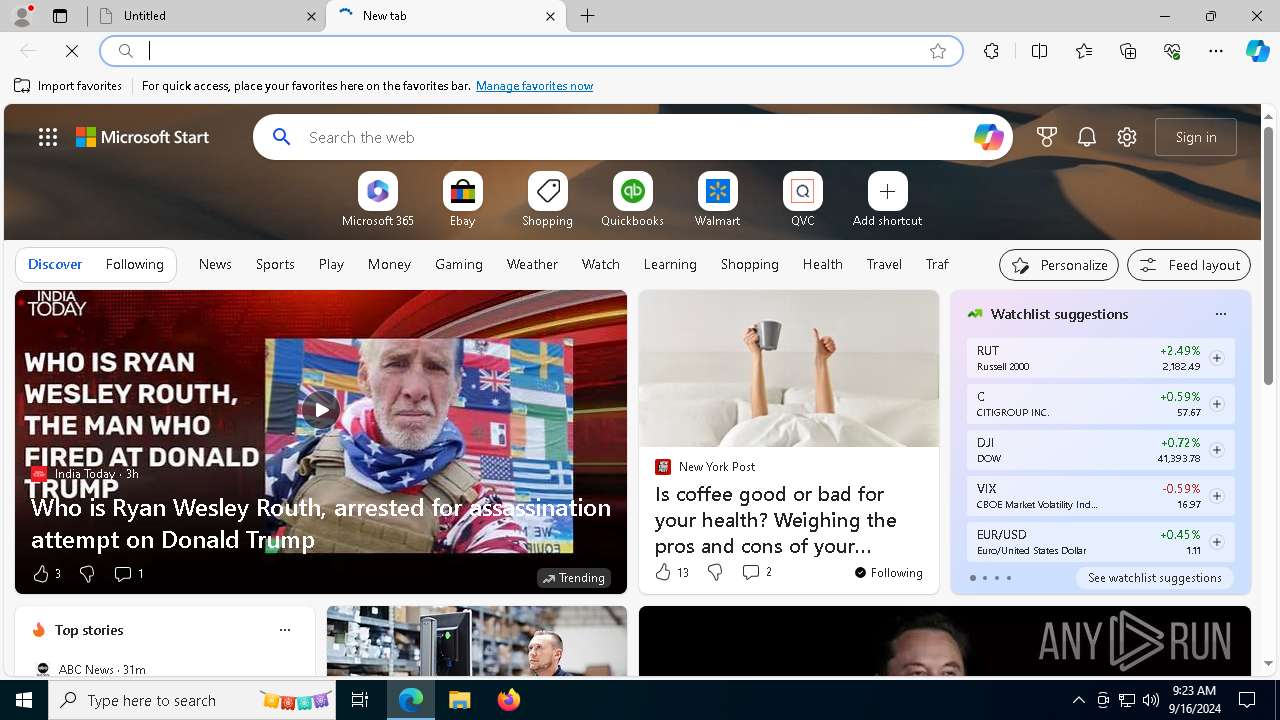Open Edge Settings and more menu
The image size is (1280, 720).
point(1216,51)
